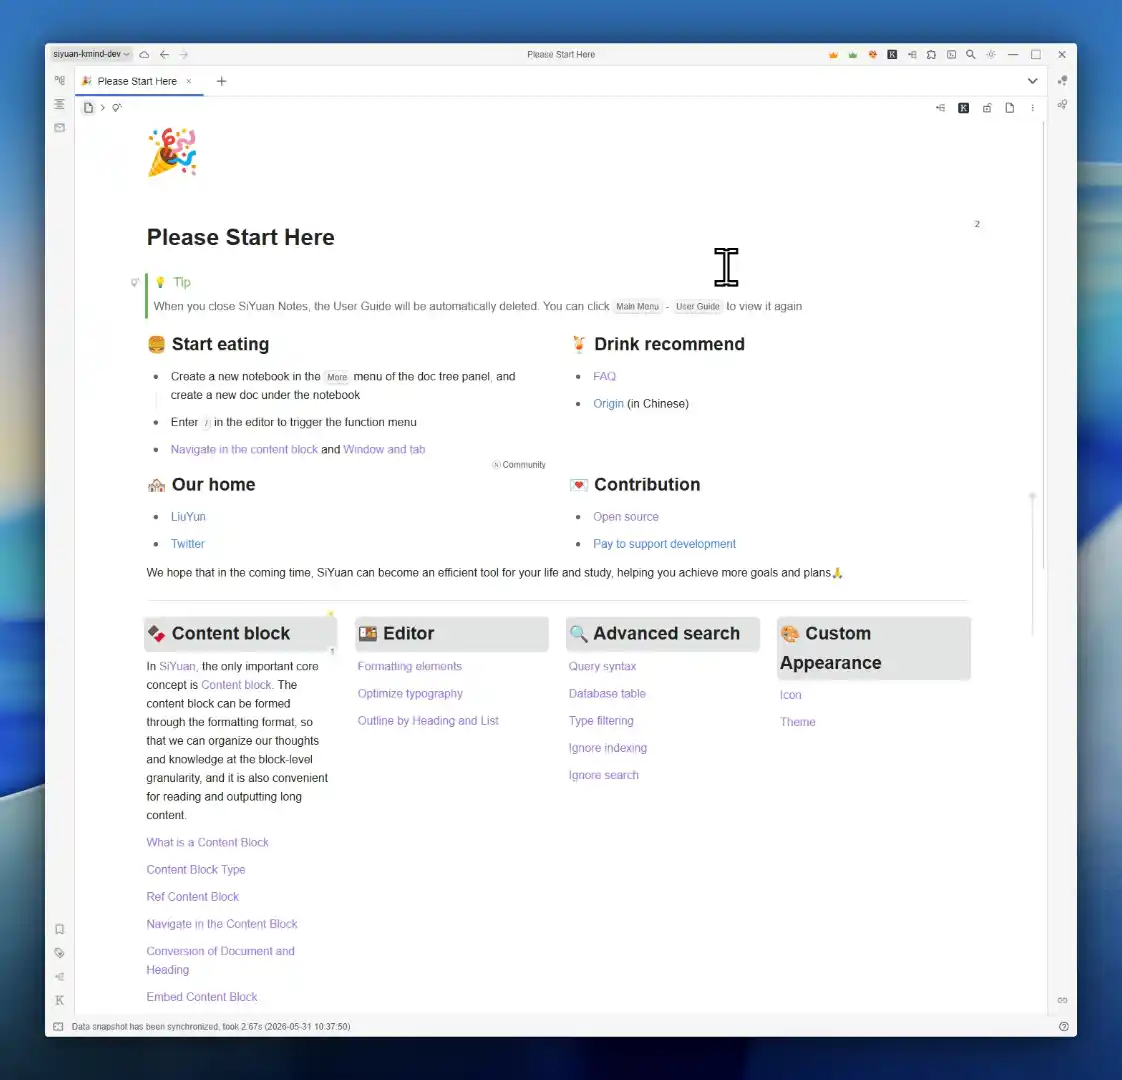Image resolution: width=1122 pixels, height=1080 pixels.
Task: Click the Tip block bulb icon in breadcrumb
Action: click(x=117, y=108)
